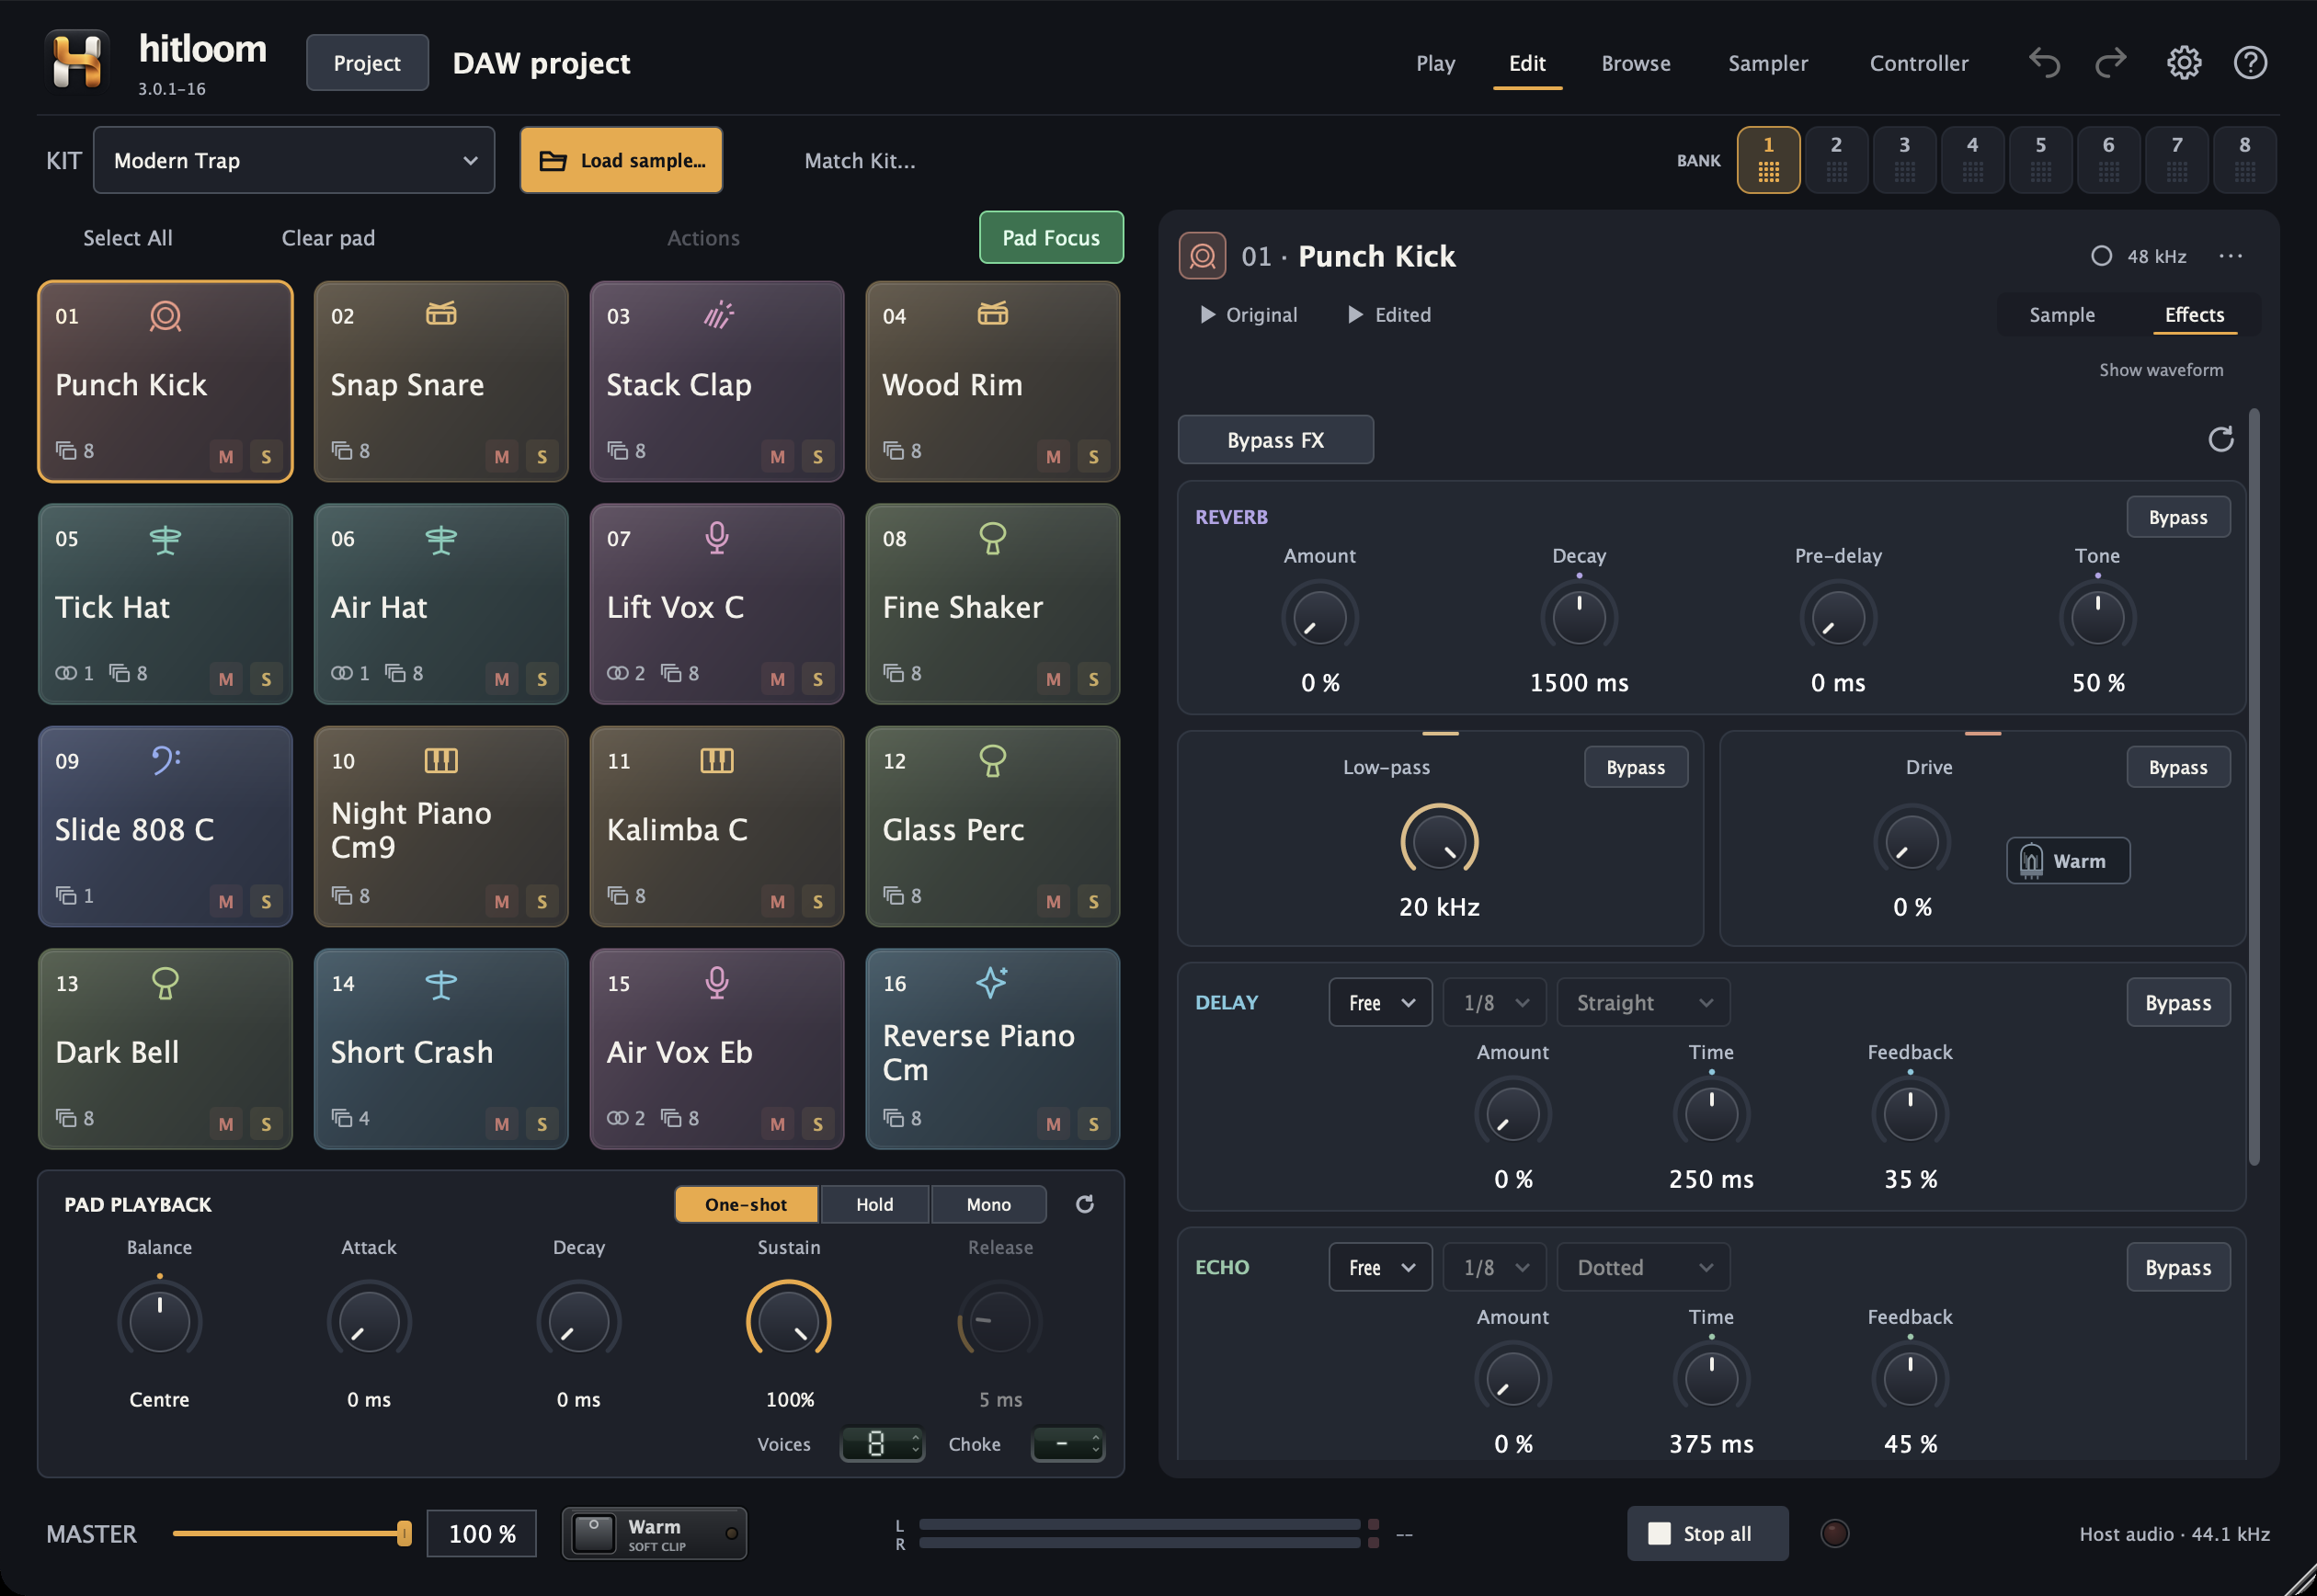Open the Choke group selector
The width and height of the screenshot is (2317, 1596).
(1067, 1444)
